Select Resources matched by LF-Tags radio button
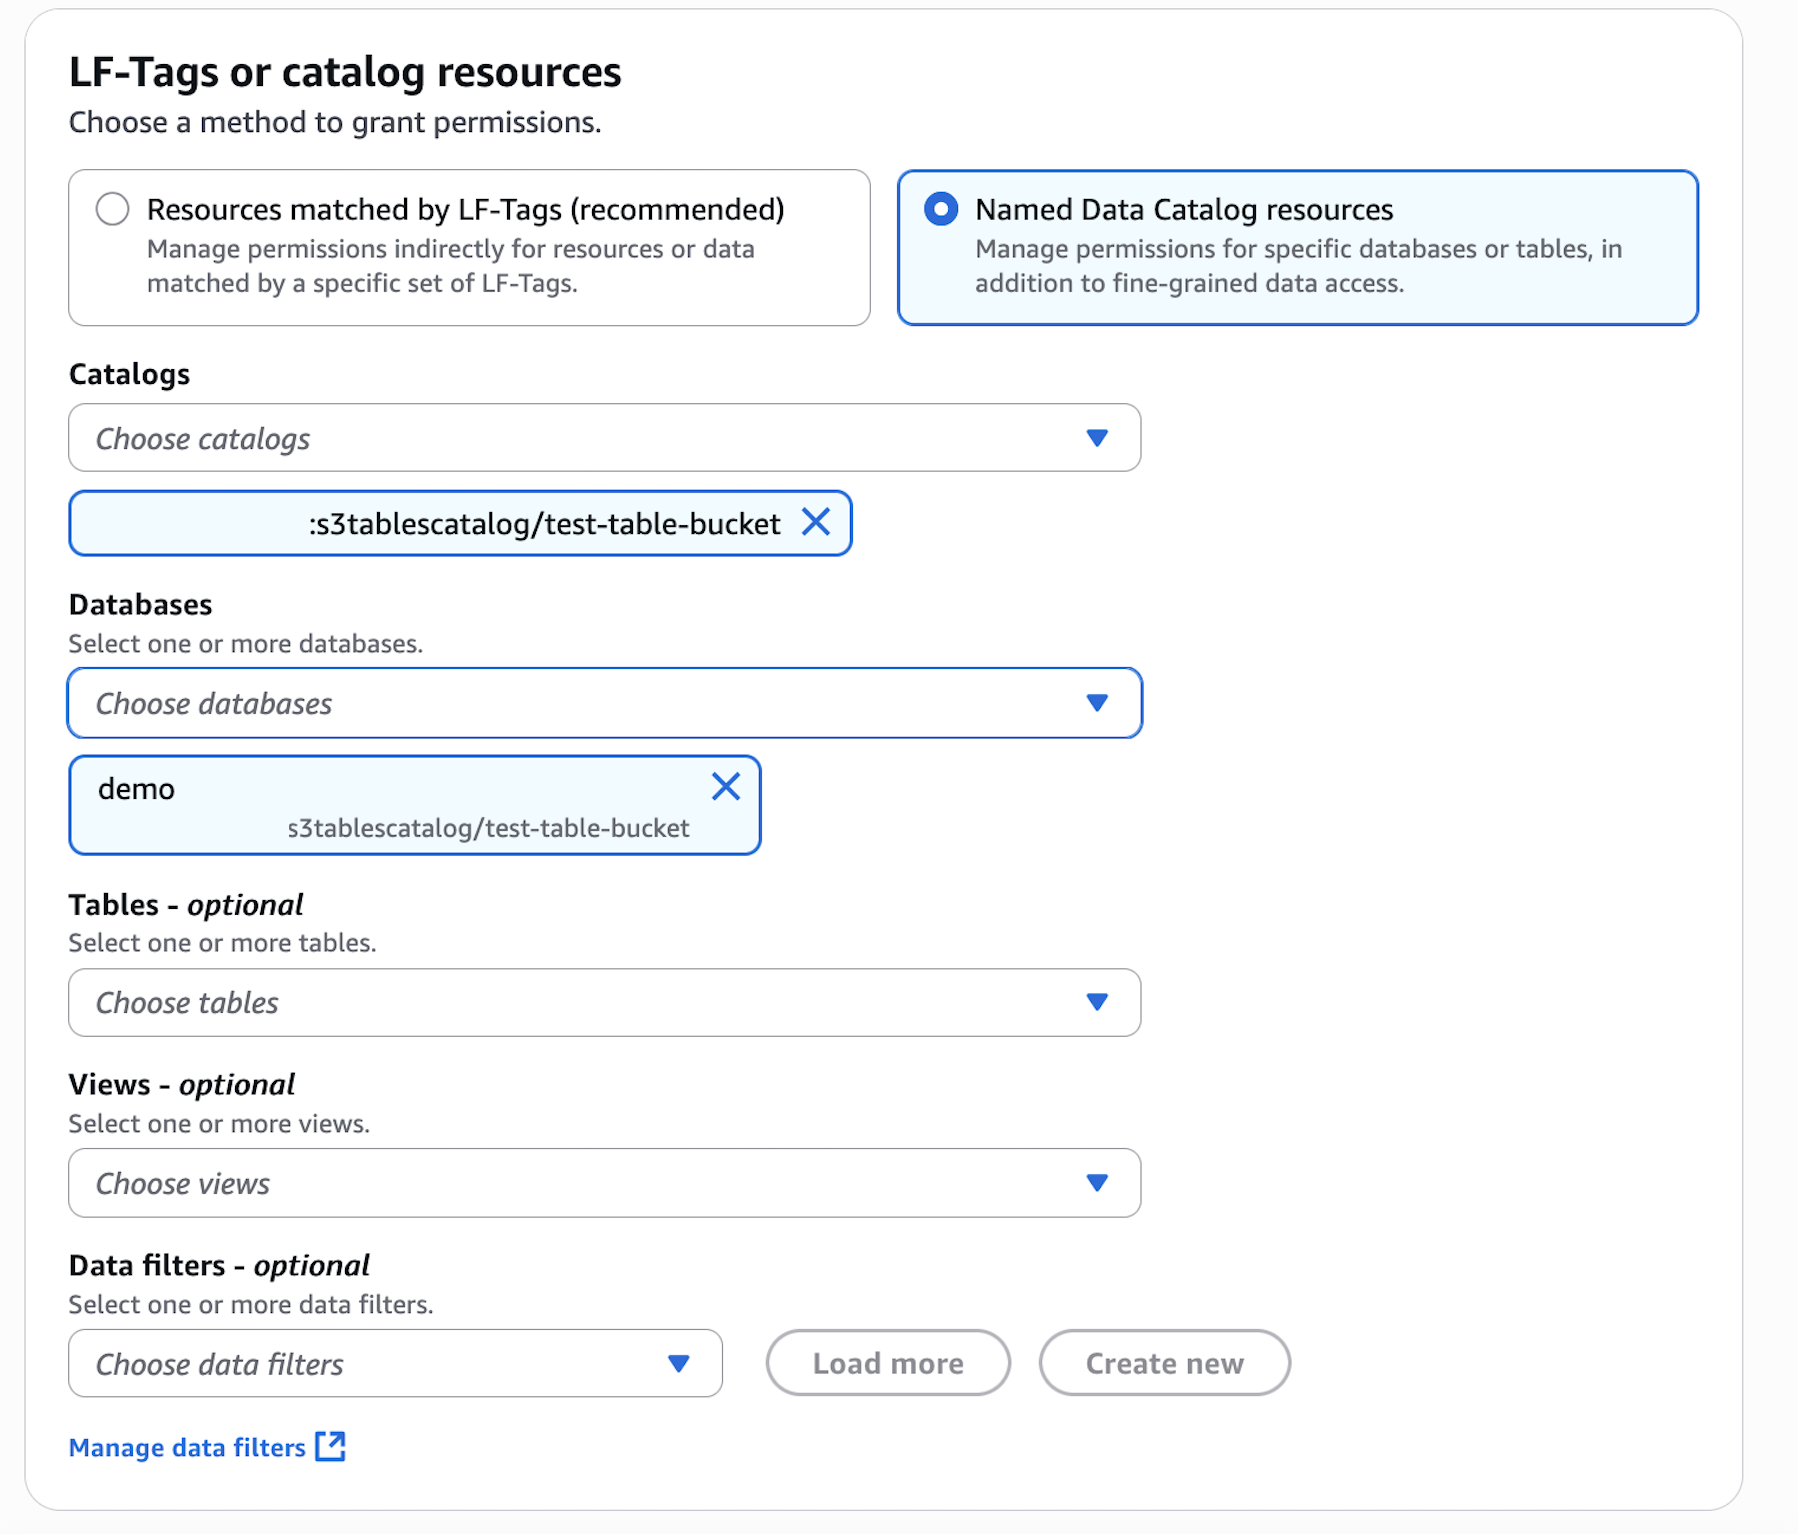This screenshot has width=1798, height=1534. pyautogui.click(x=113, y=210)
